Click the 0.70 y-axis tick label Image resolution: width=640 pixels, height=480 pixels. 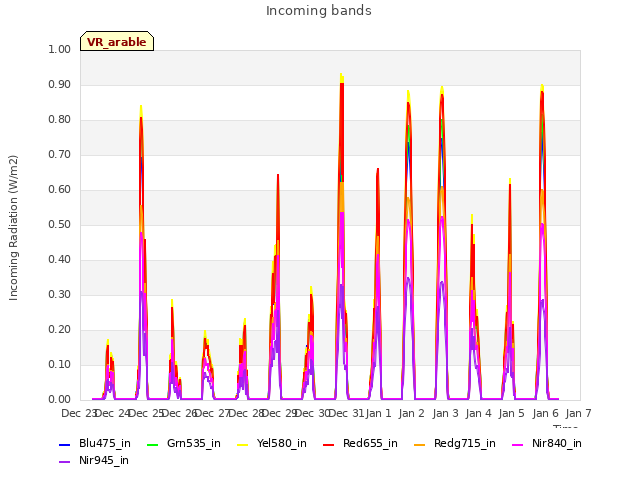click(x=60, y=155)
